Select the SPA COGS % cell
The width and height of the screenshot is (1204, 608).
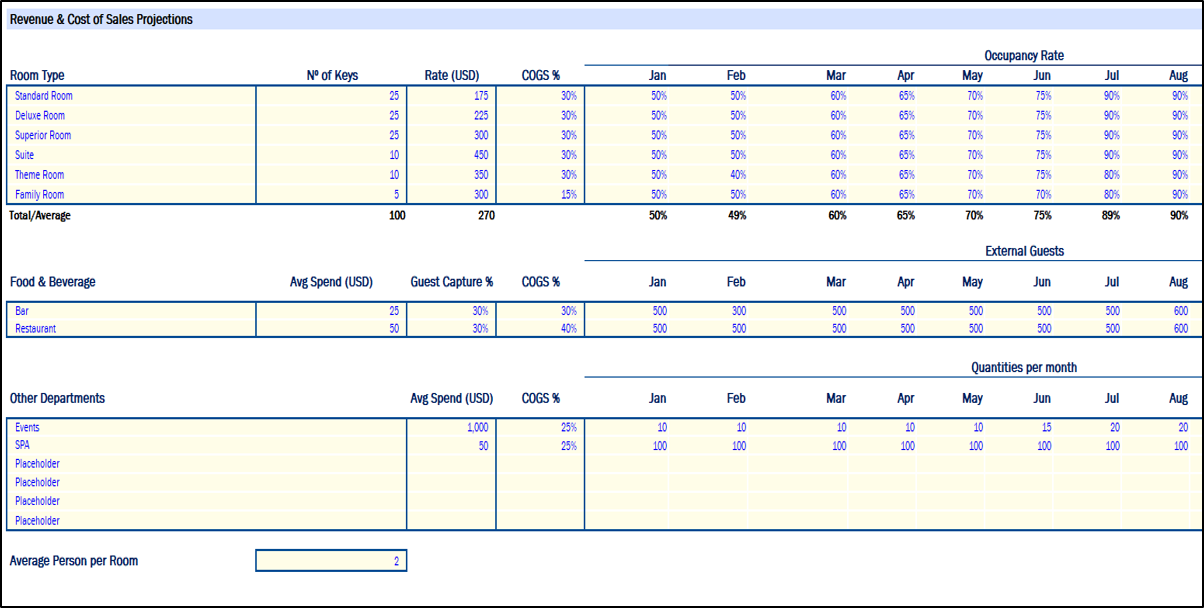(540, 446)
